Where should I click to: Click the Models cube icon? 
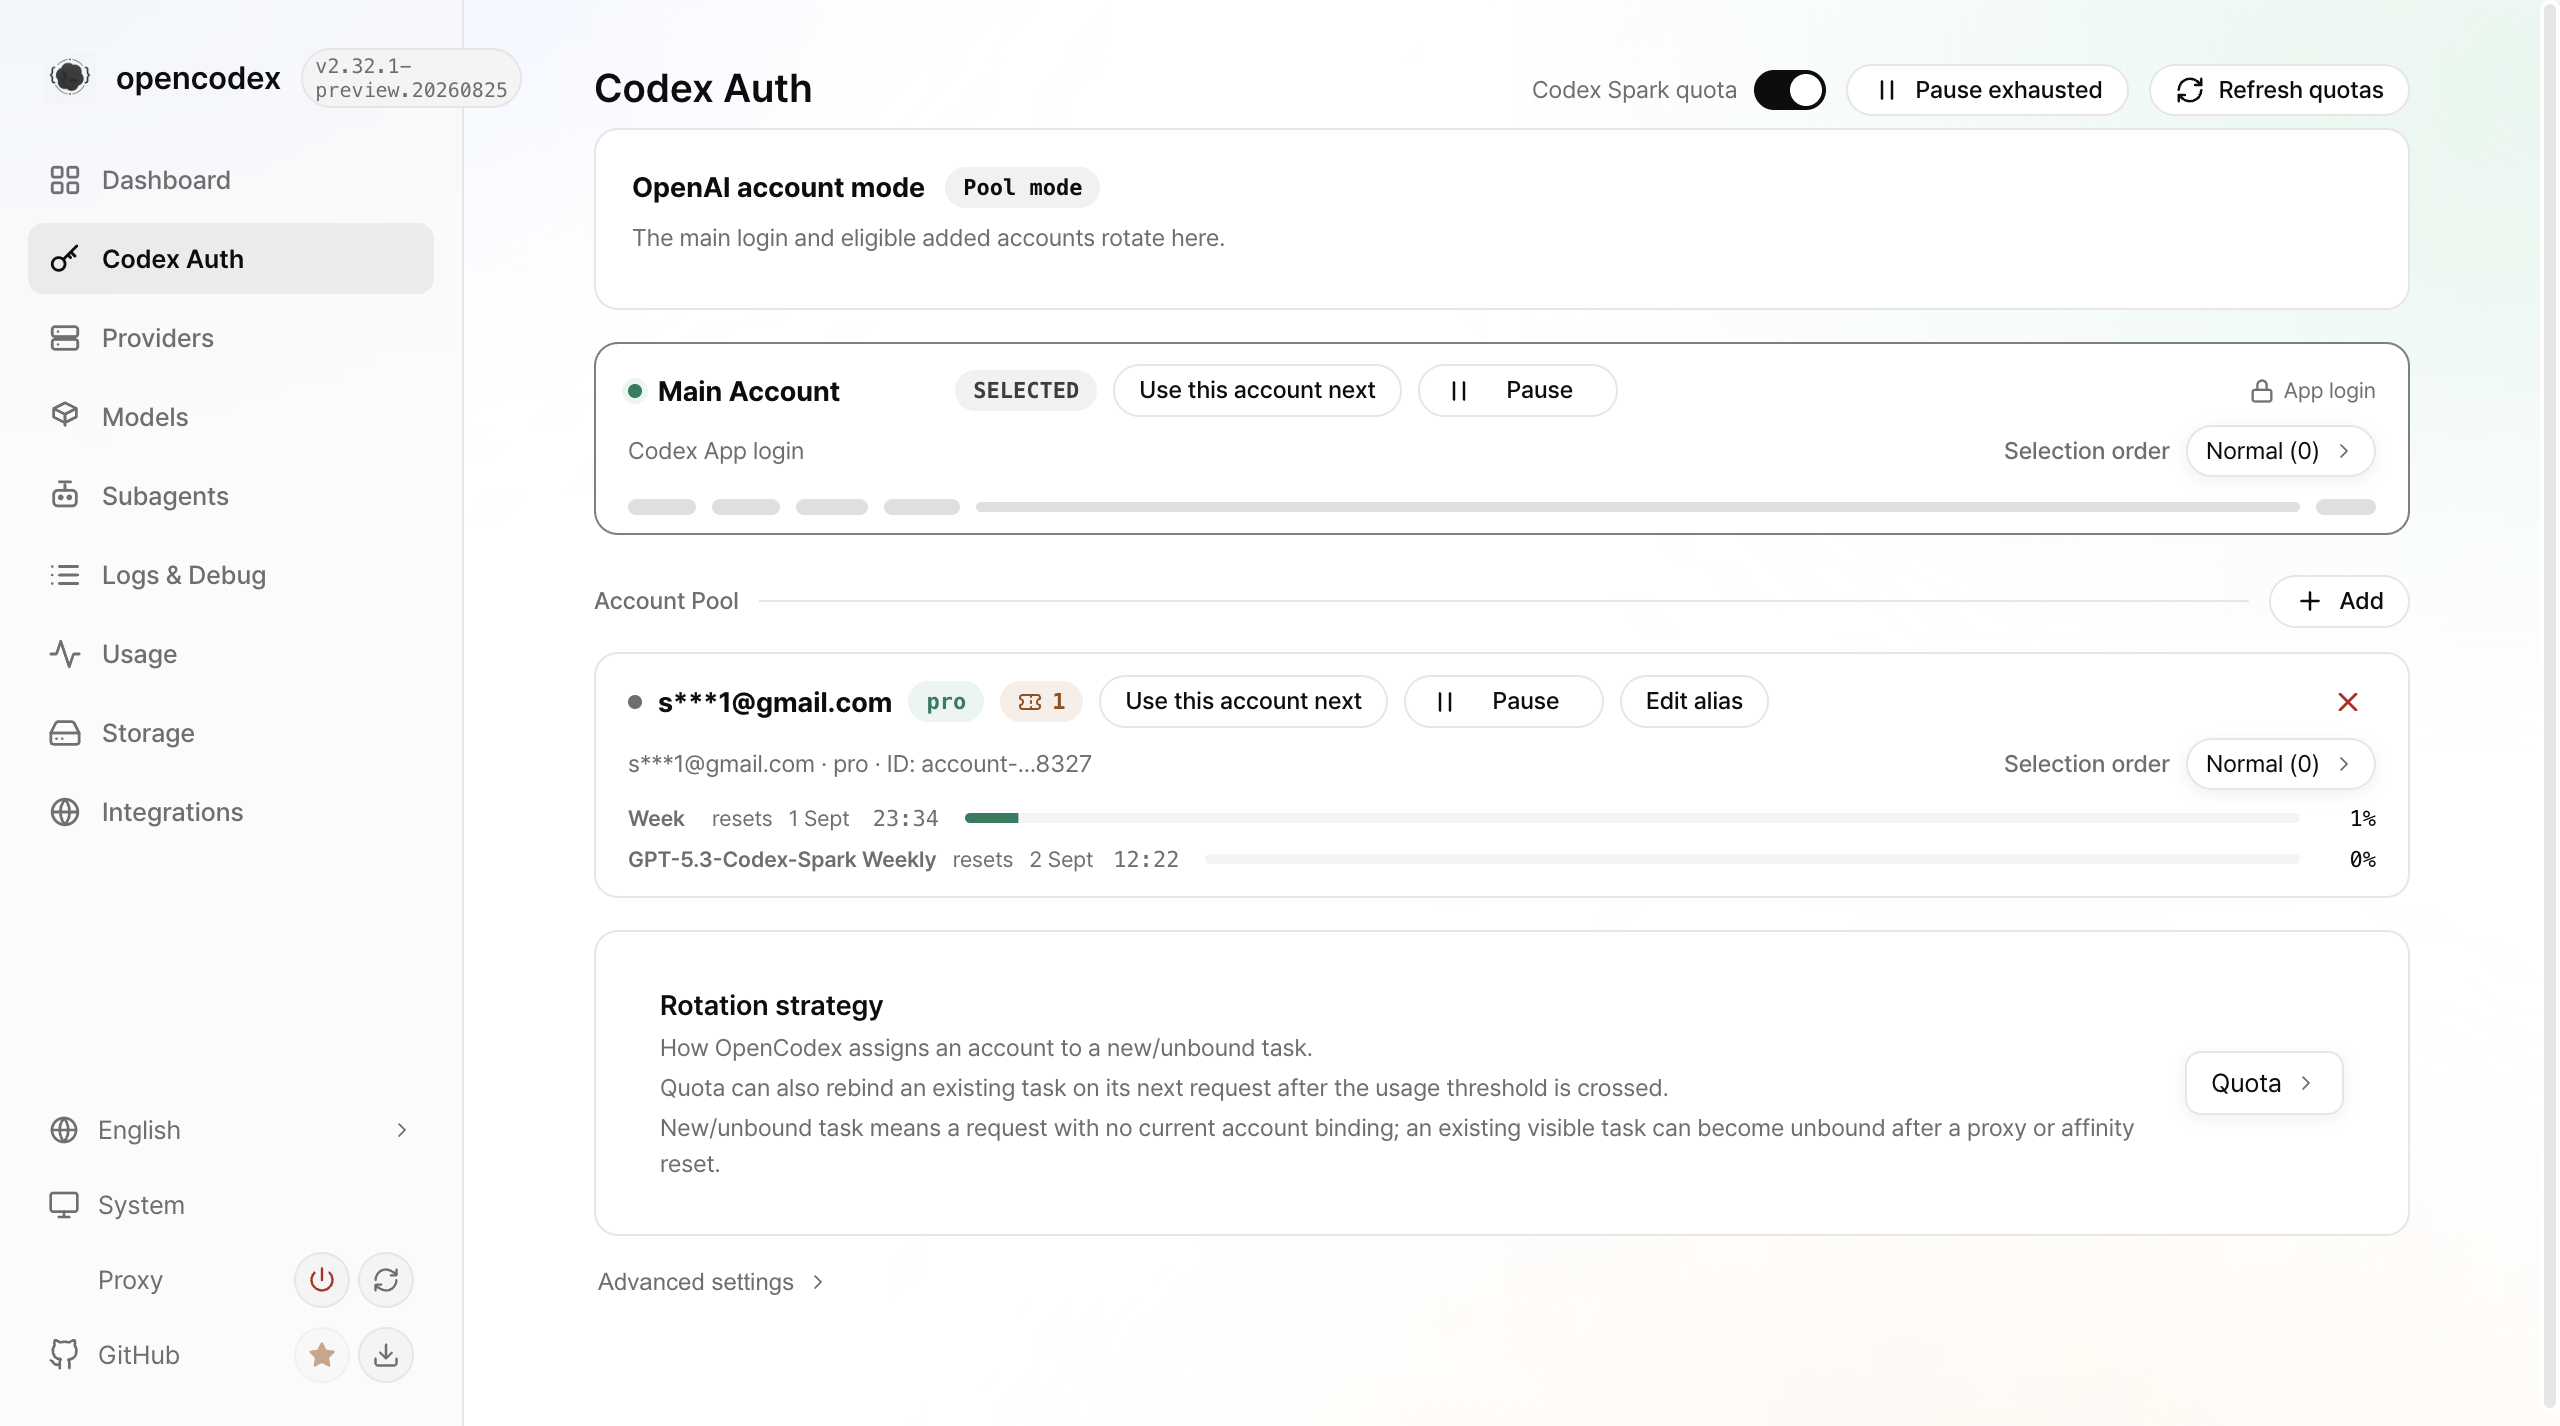(65, 415)
